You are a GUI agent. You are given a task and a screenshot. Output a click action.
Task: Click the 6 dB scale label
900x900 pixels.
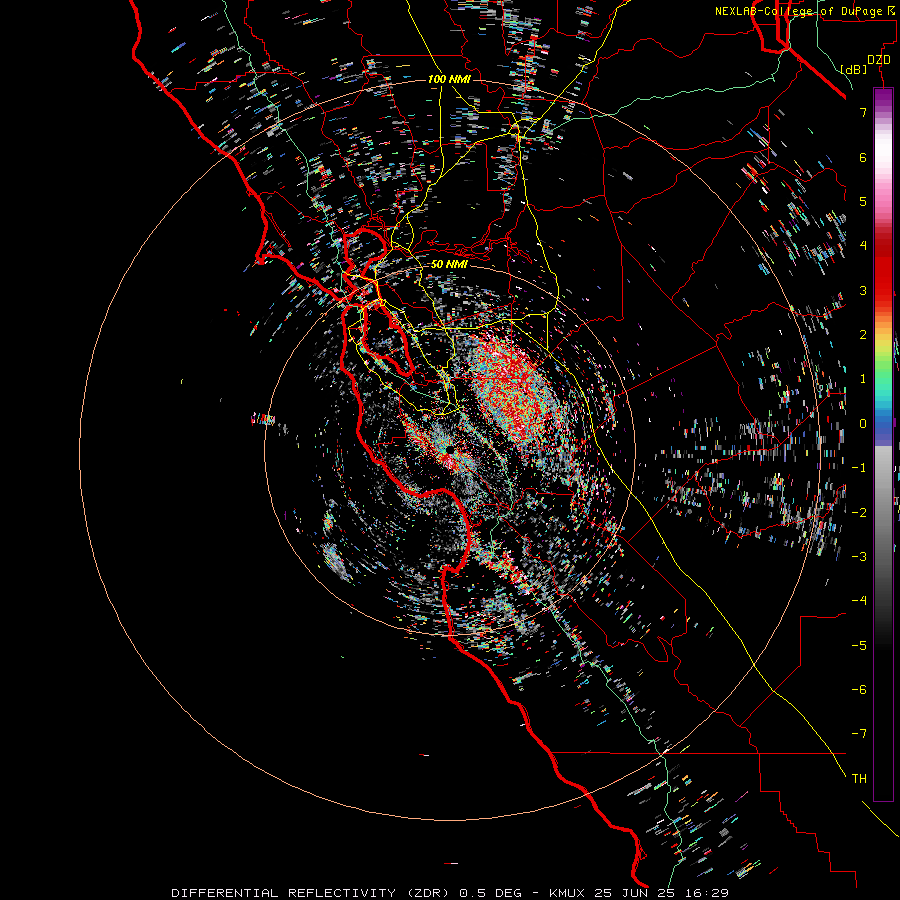click(x=863, y=157)
